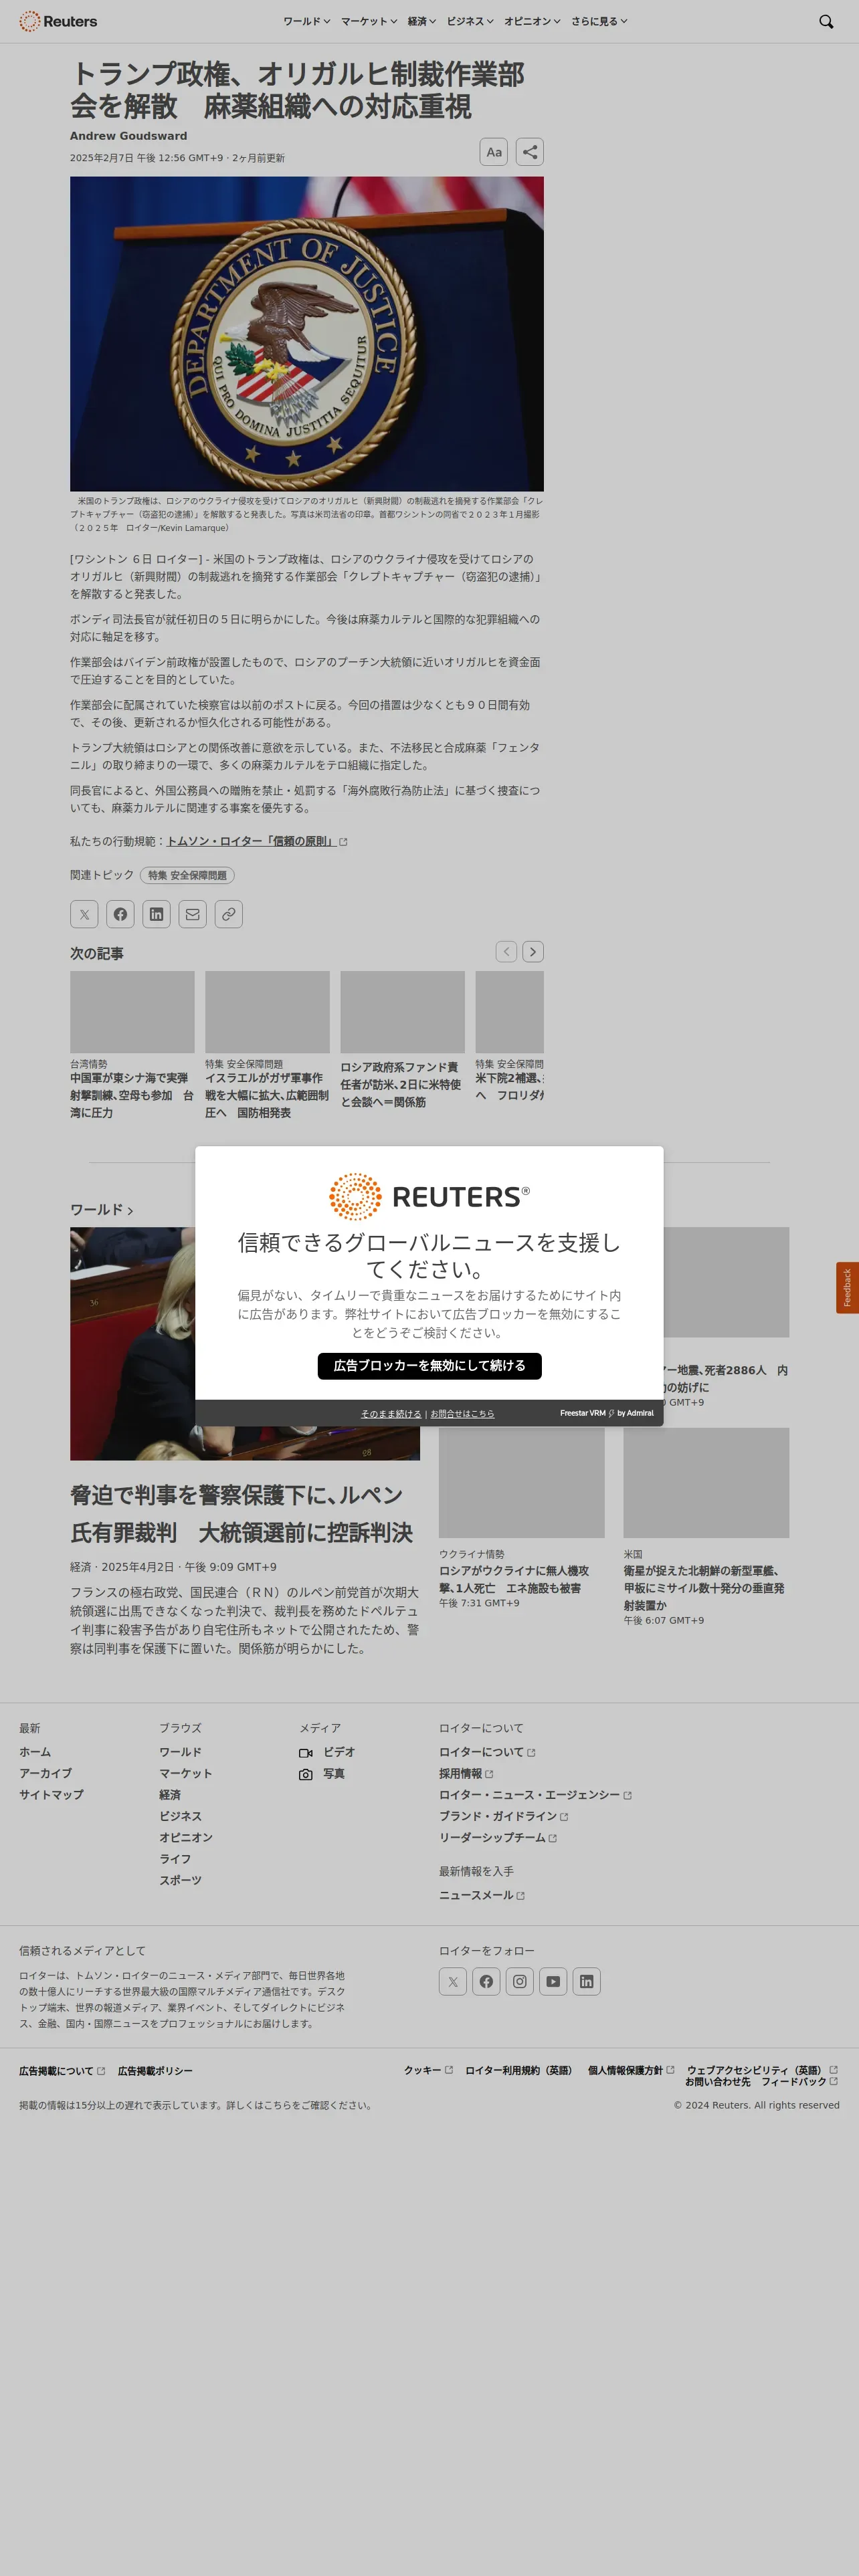Follow Reuters on Facebook in footer
Viewport: 859px width, 2576px height.
(486, 1981)
